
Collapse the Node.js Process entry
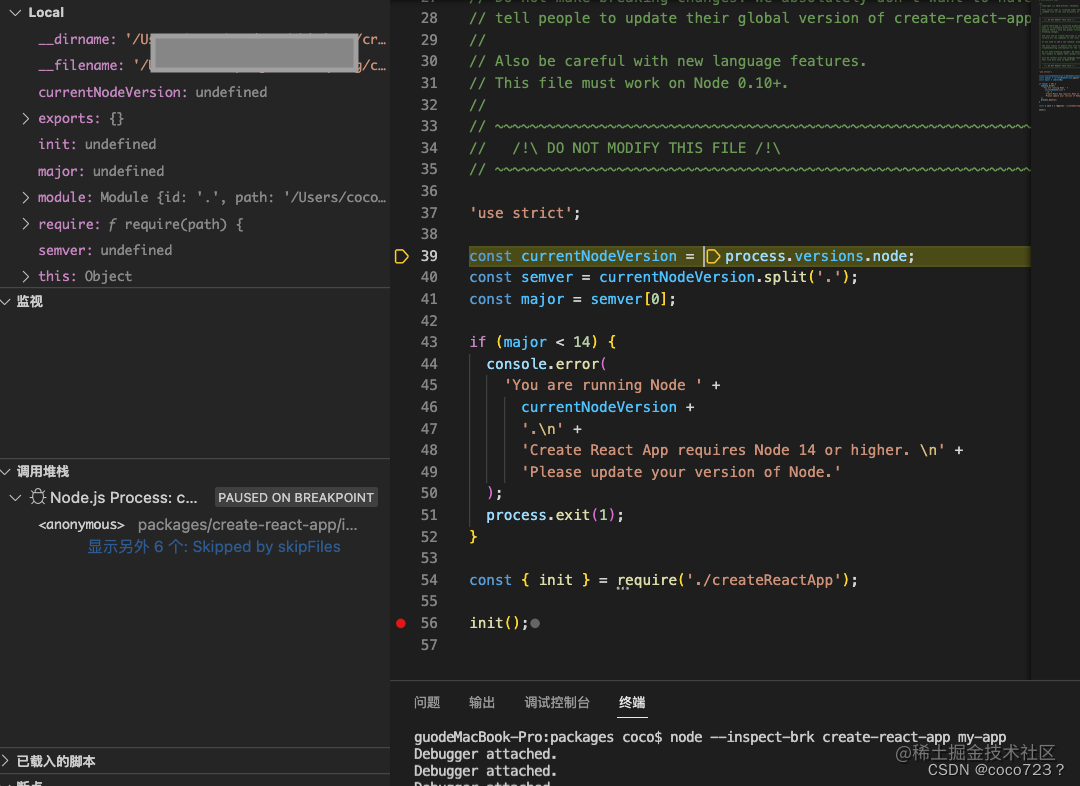point(15,497)
